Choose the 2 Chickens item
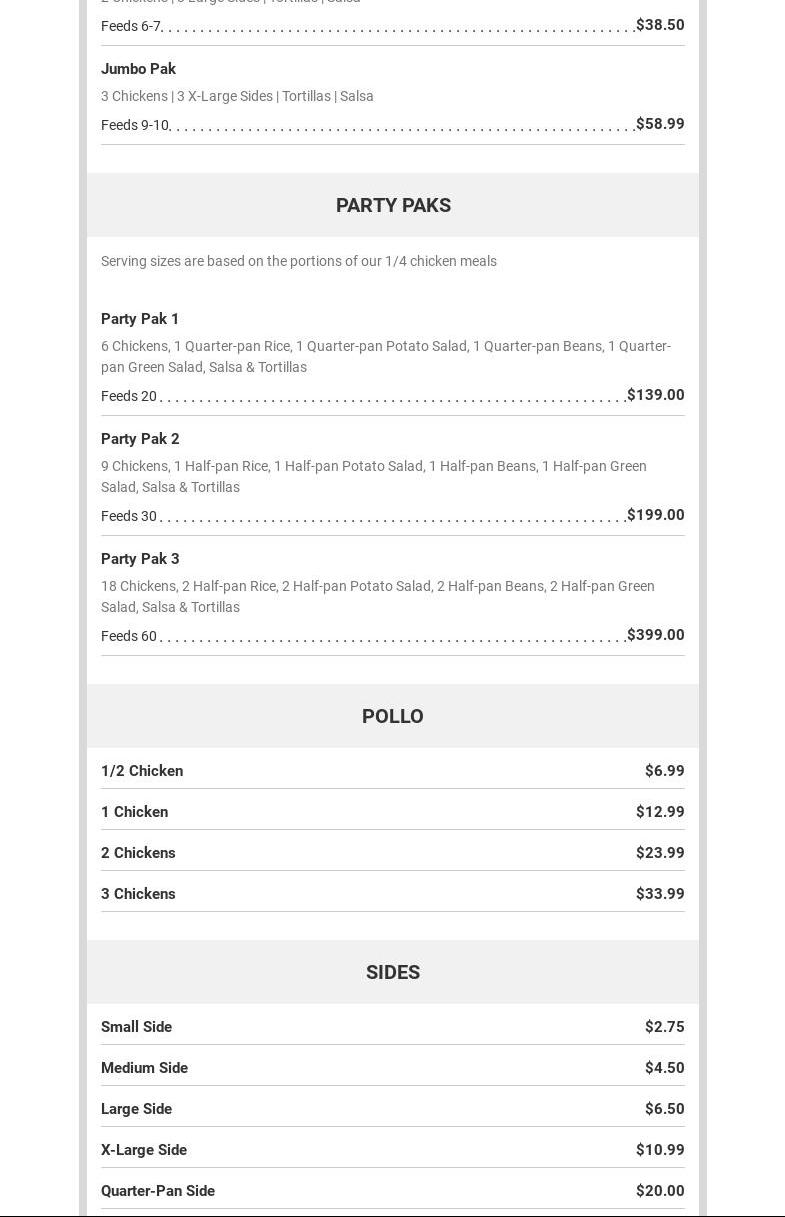The width and height of the screenshot is (785, 1217). 138,853
